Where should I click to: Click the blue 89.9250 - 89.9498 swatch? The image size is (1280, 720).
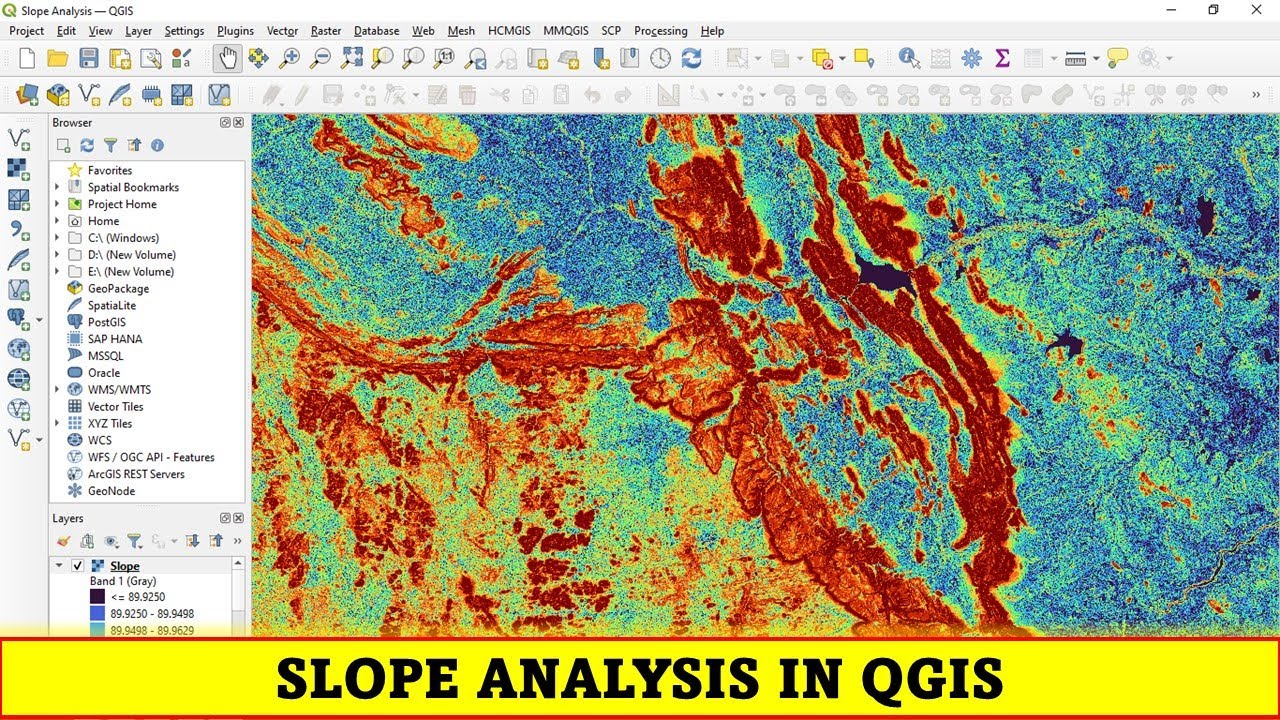[97, 614]
